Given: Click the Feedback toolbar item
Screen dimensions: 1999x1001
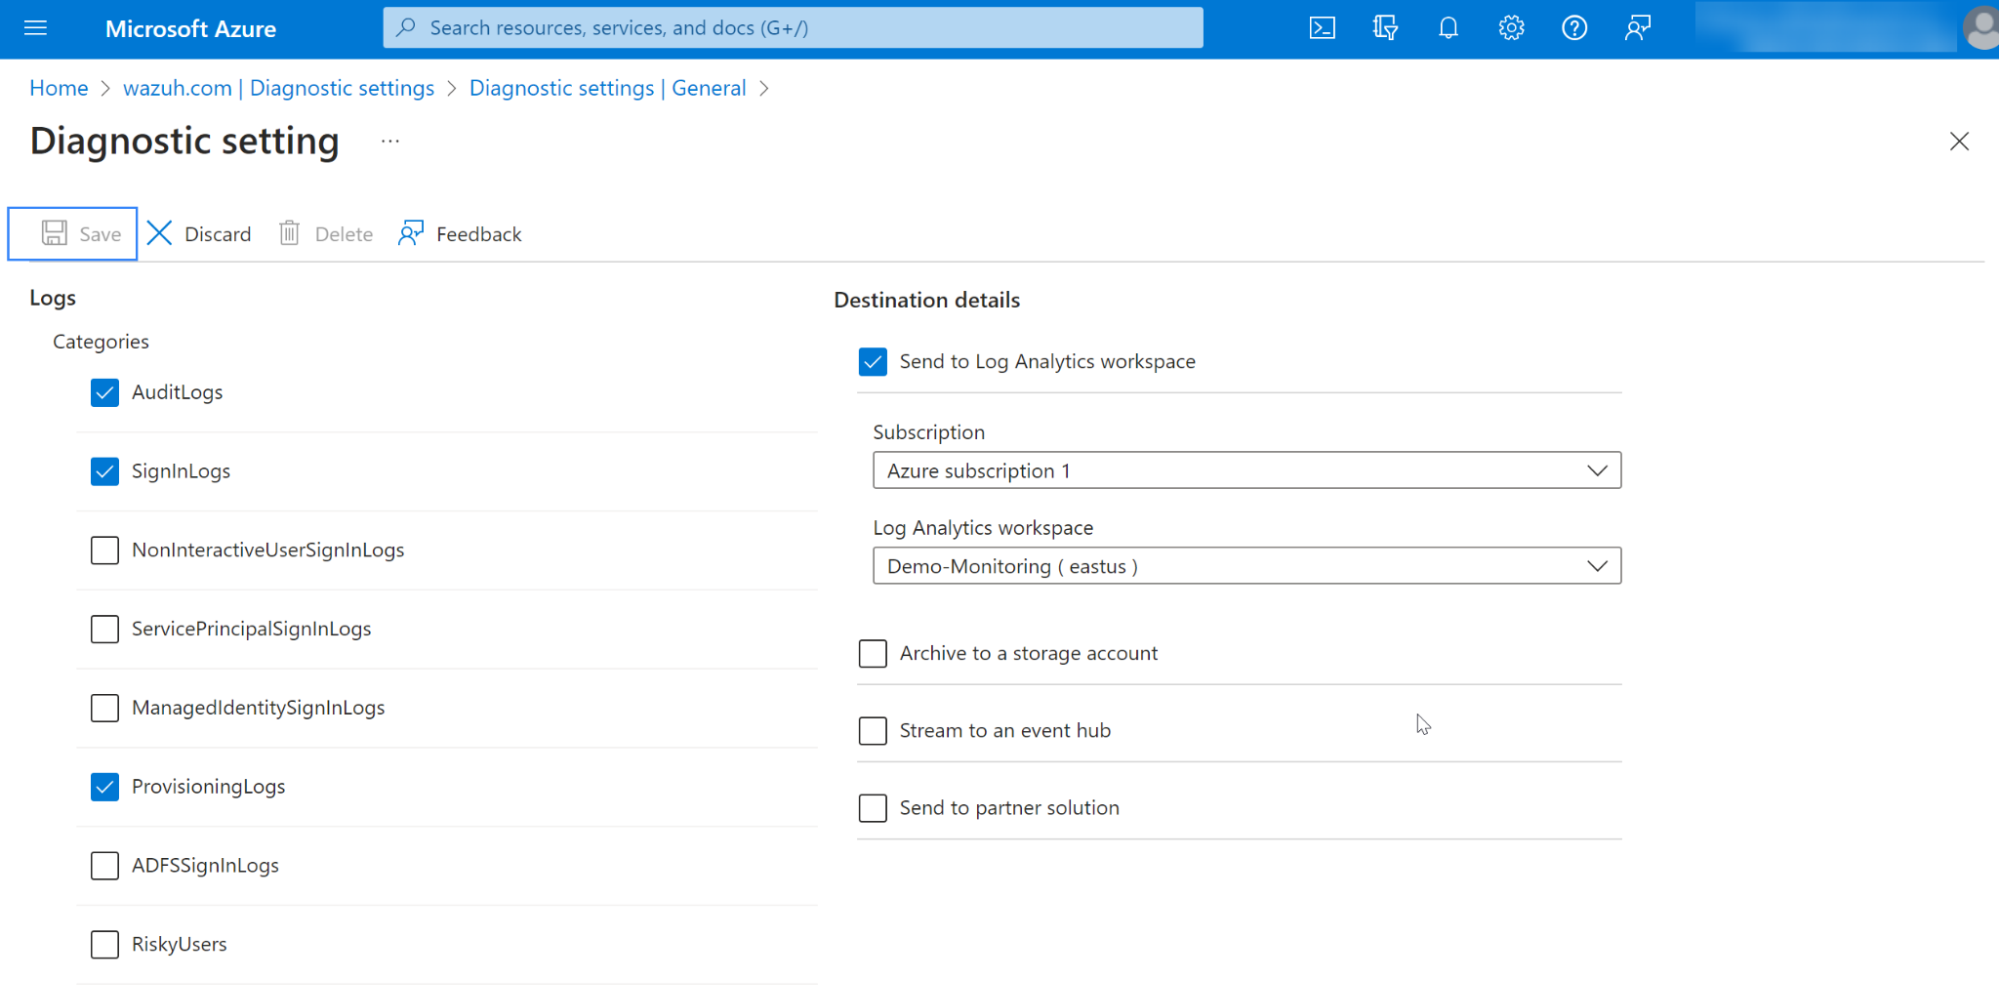Looking at the screenshot, I should coord(460,234).
